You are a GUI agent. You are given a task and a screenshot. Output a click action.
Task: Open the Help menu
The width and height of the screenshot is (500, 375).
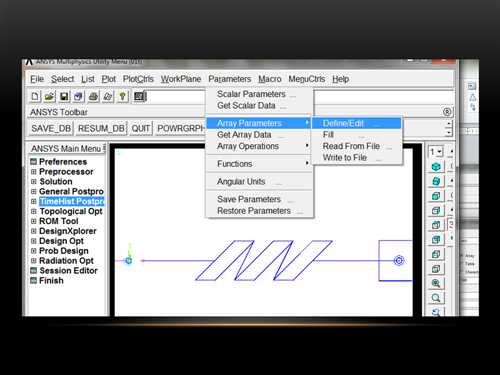[x=341, y=79]
